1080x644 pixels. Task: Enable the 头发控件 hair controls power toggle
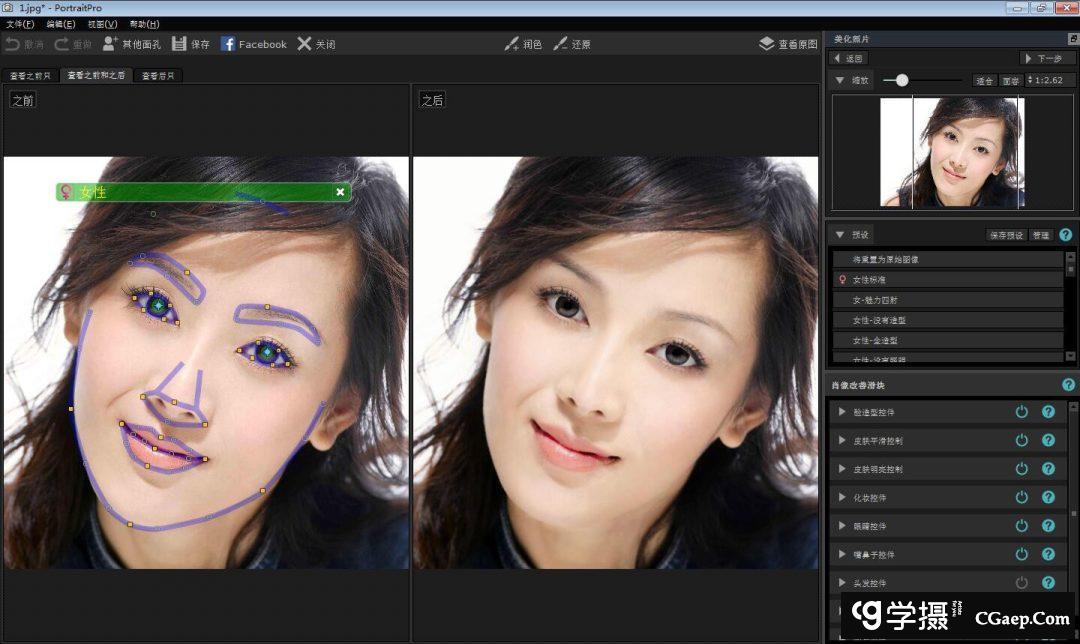pyautogui.click(x=1021, y=583)
